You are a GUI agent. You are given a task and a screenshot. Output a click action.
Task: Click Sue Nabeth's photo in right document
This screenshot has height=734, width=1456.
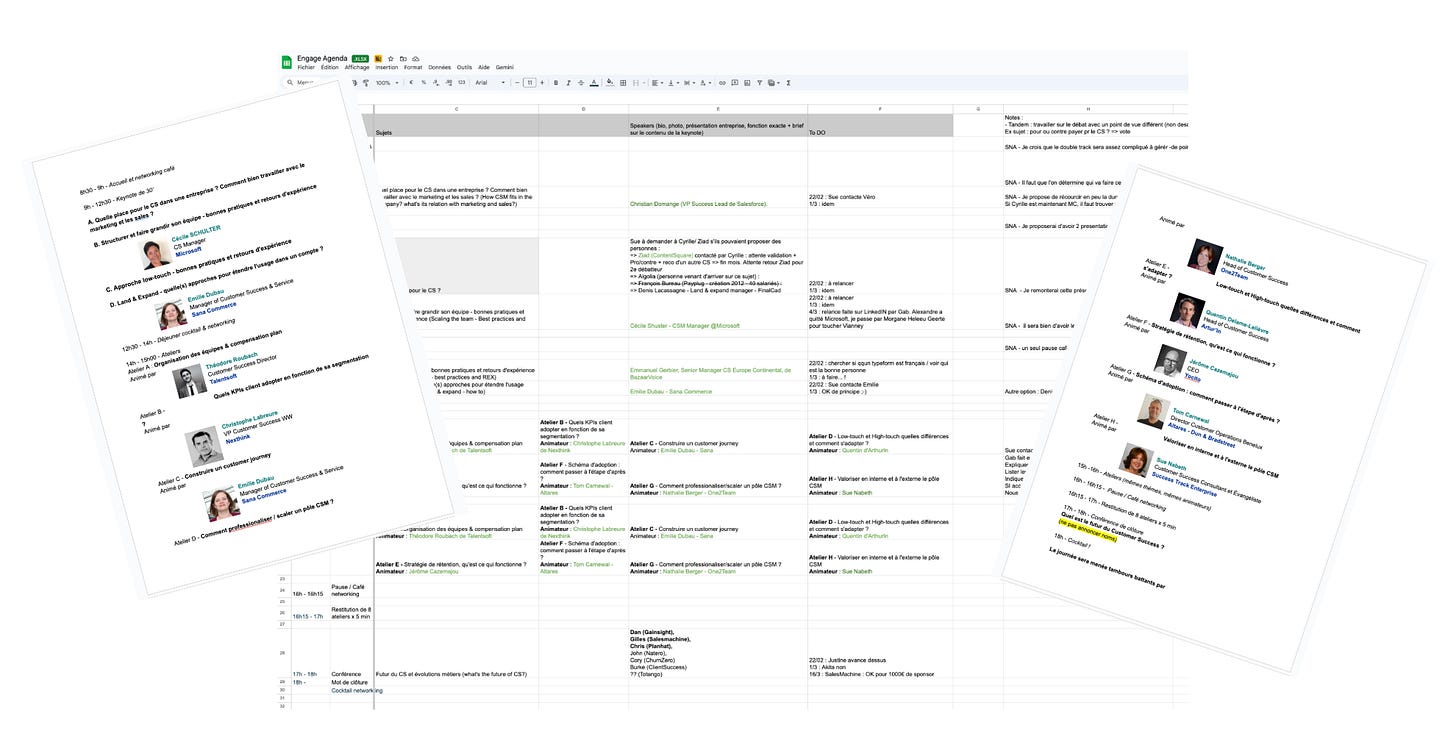(1135, 462)
